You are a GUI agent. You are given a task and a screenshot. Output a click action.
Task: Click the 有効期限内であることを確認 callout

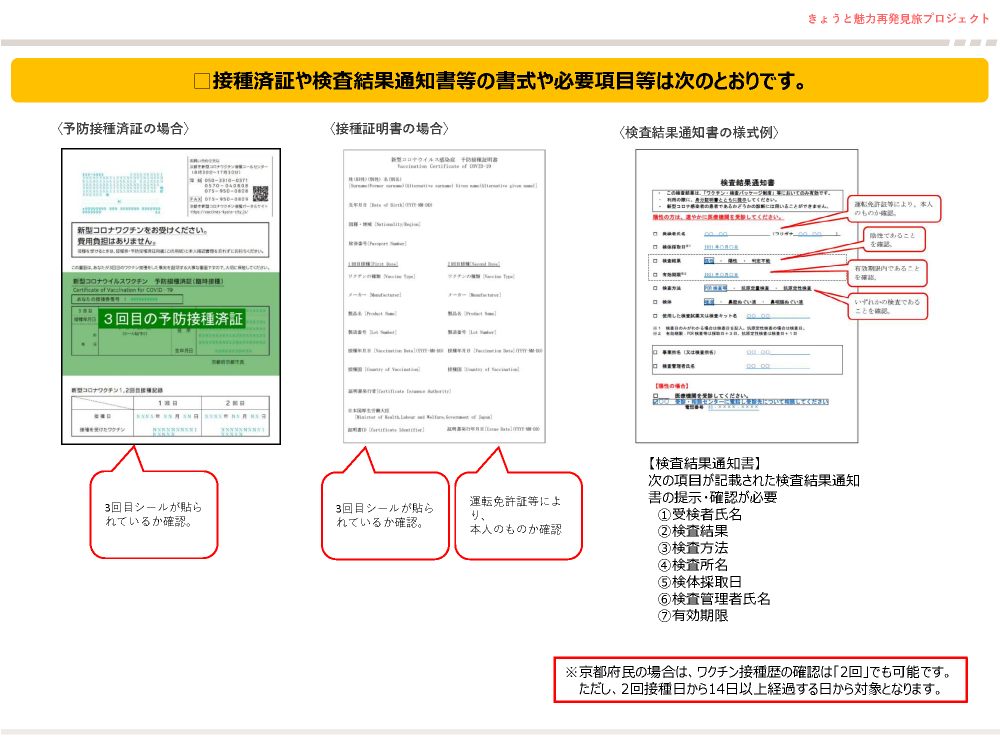coord(888,273)
